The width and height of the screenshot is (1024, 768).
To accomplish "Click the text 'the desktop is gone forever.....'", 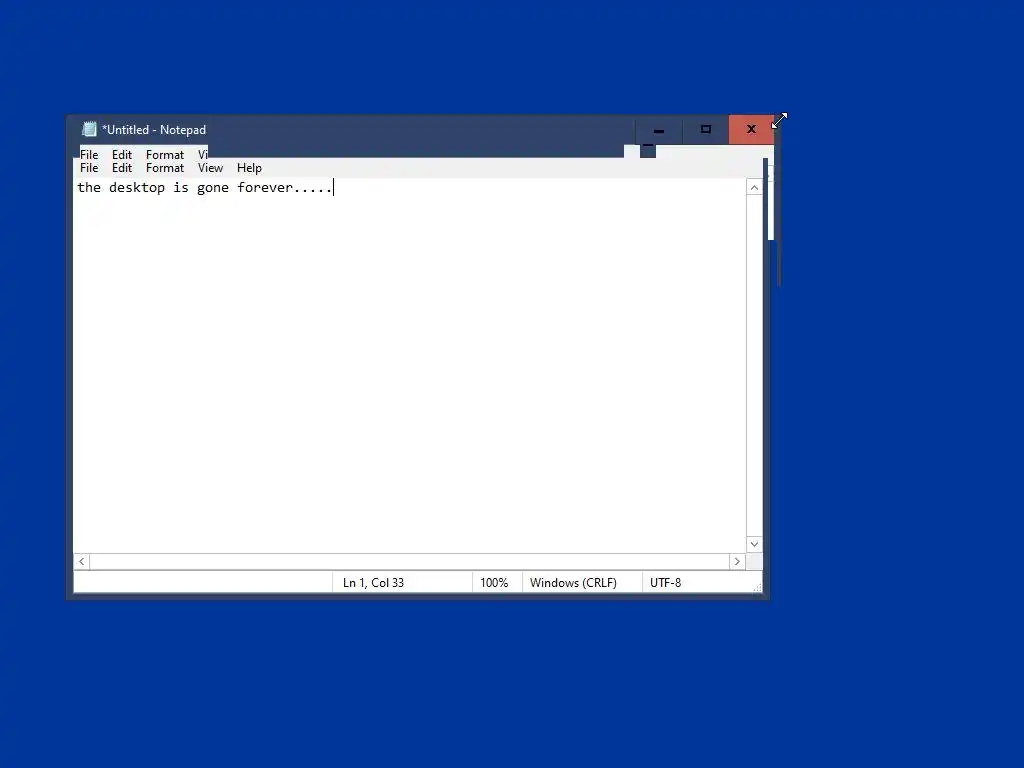I will [204, 188].
